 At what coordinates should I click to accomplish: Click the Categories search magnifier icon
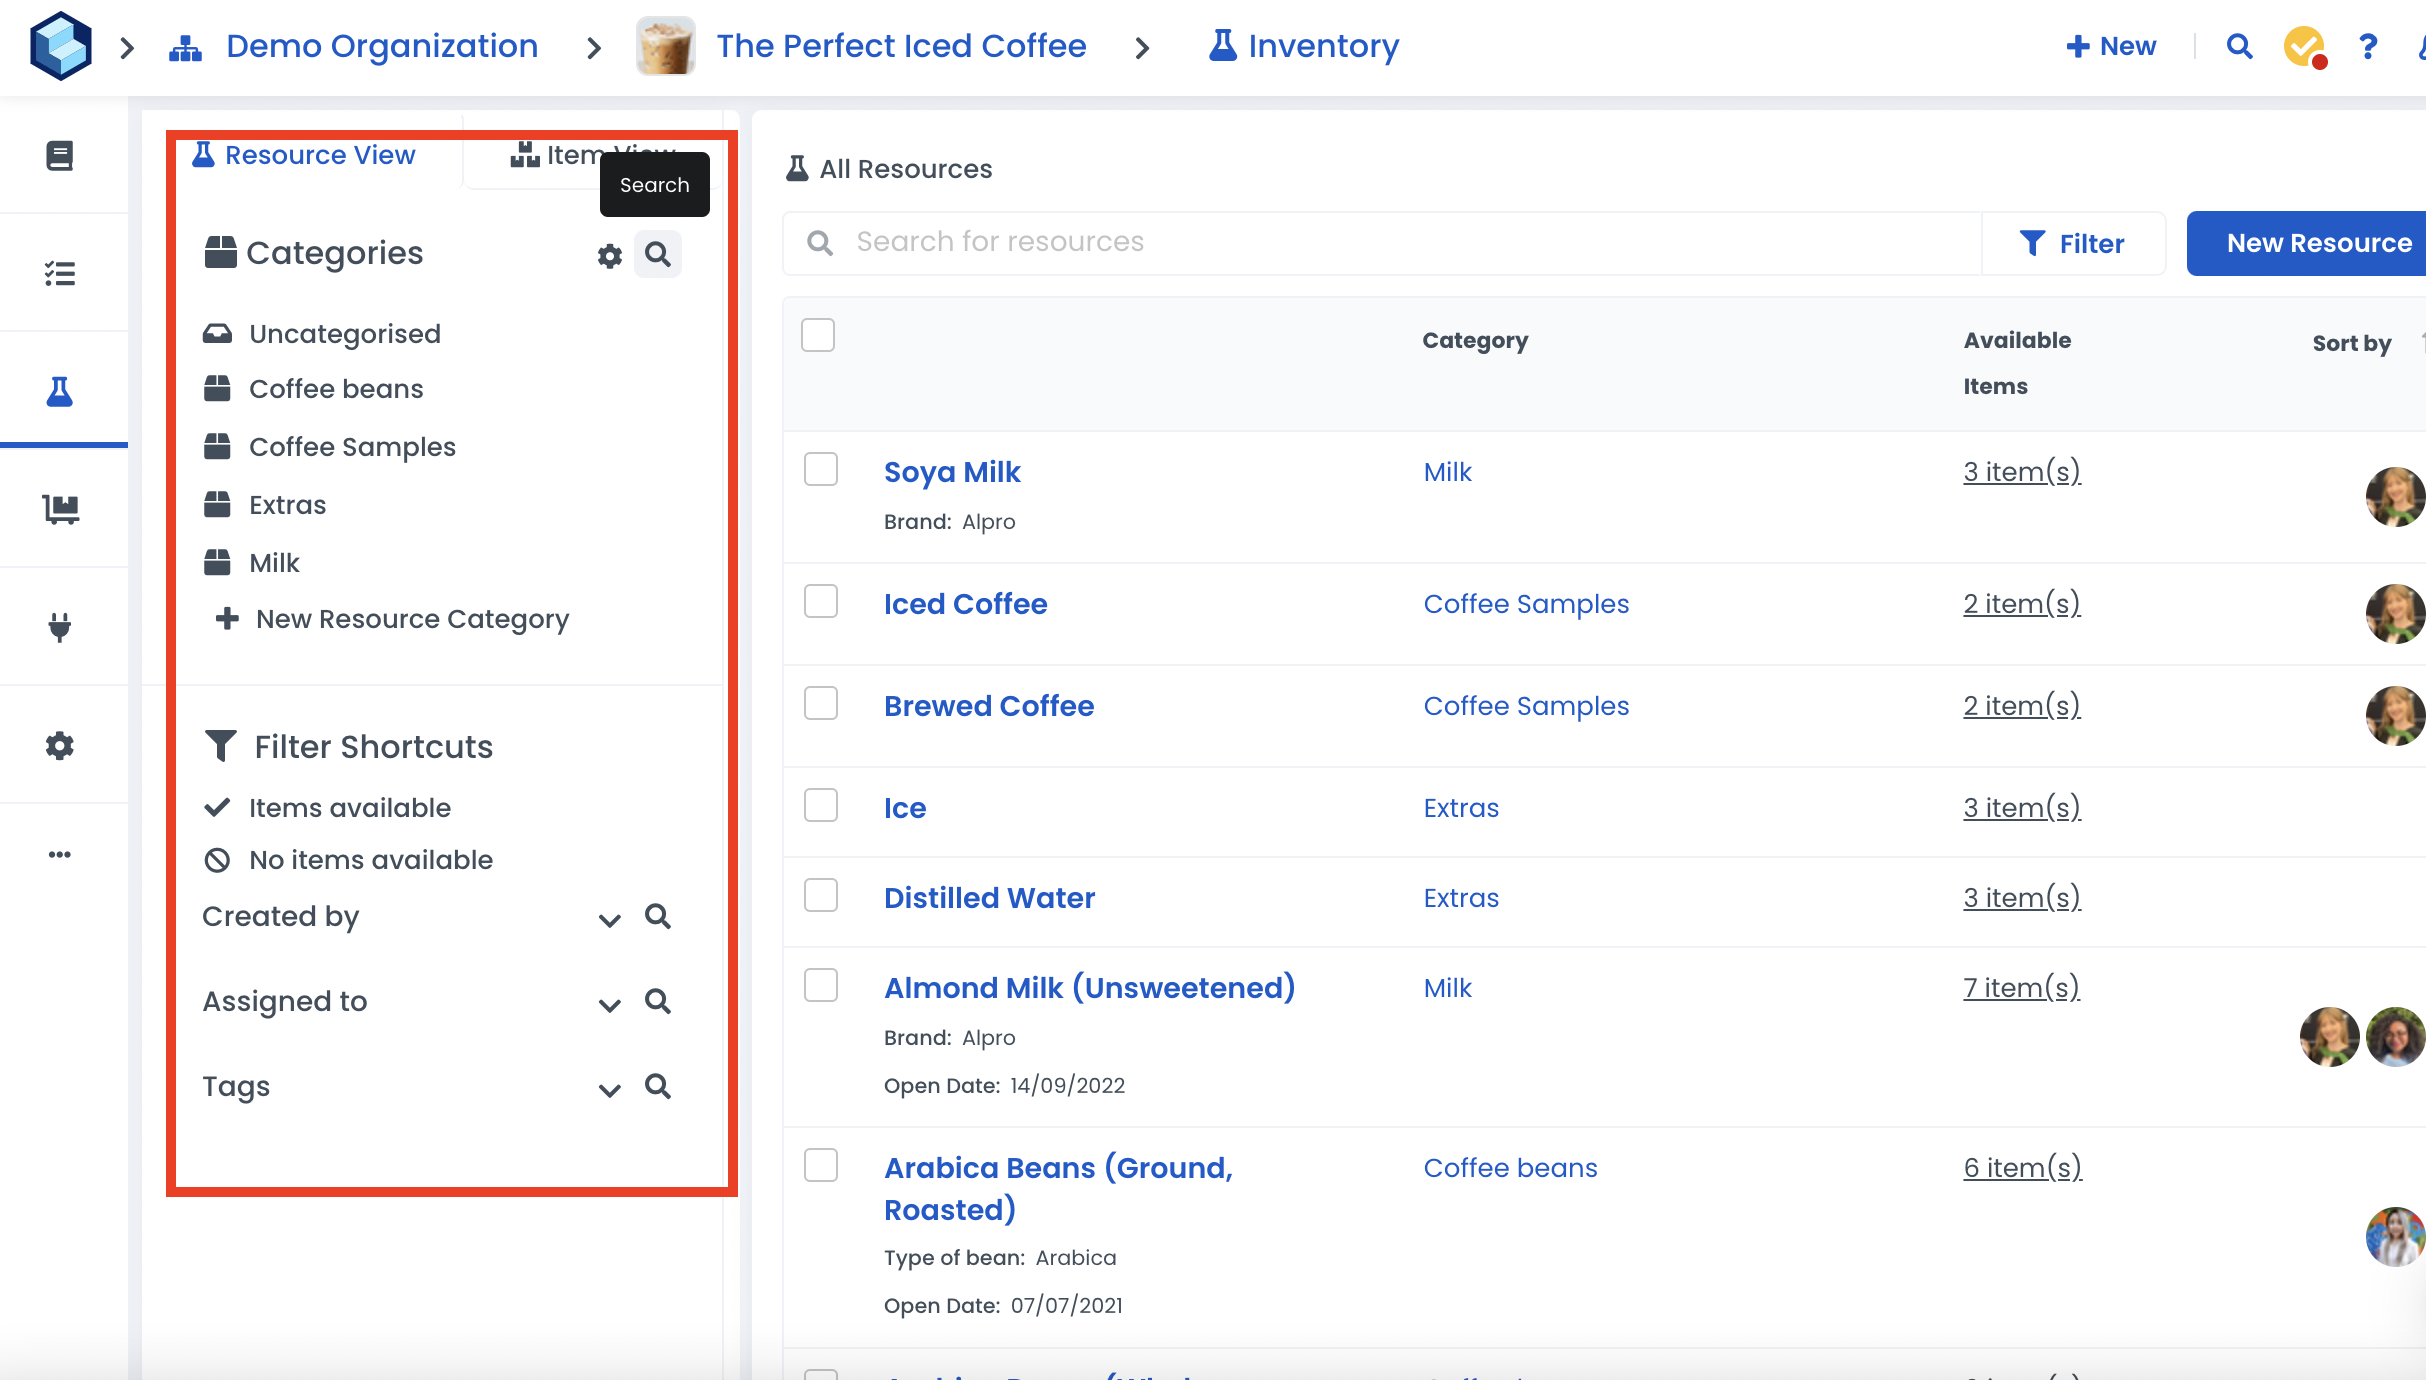pyautogui.click(x=658, y=254)
